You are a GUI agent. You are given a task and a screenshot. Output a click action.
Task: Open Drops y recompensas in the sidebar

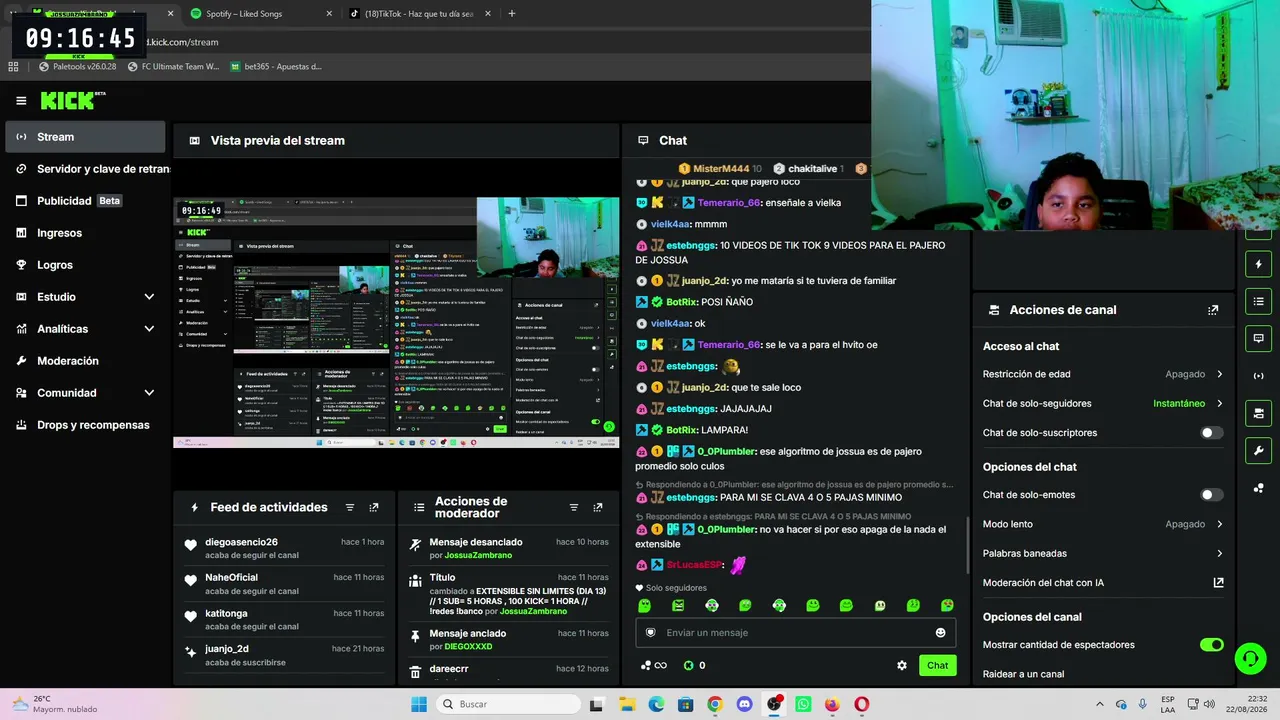click(85, 425)
